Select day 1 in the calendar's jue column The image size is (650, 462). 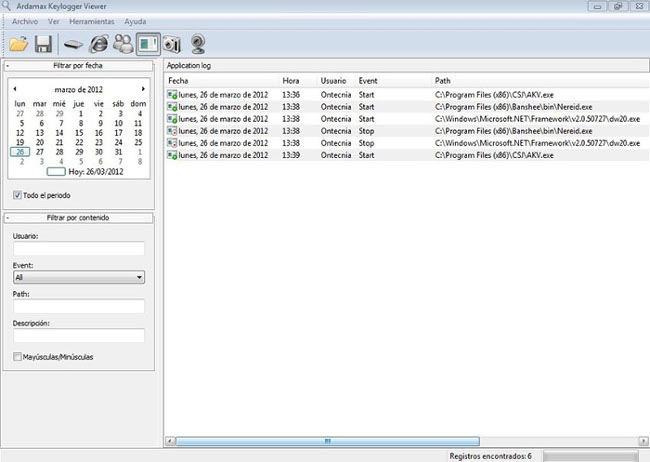coord(81,114)
